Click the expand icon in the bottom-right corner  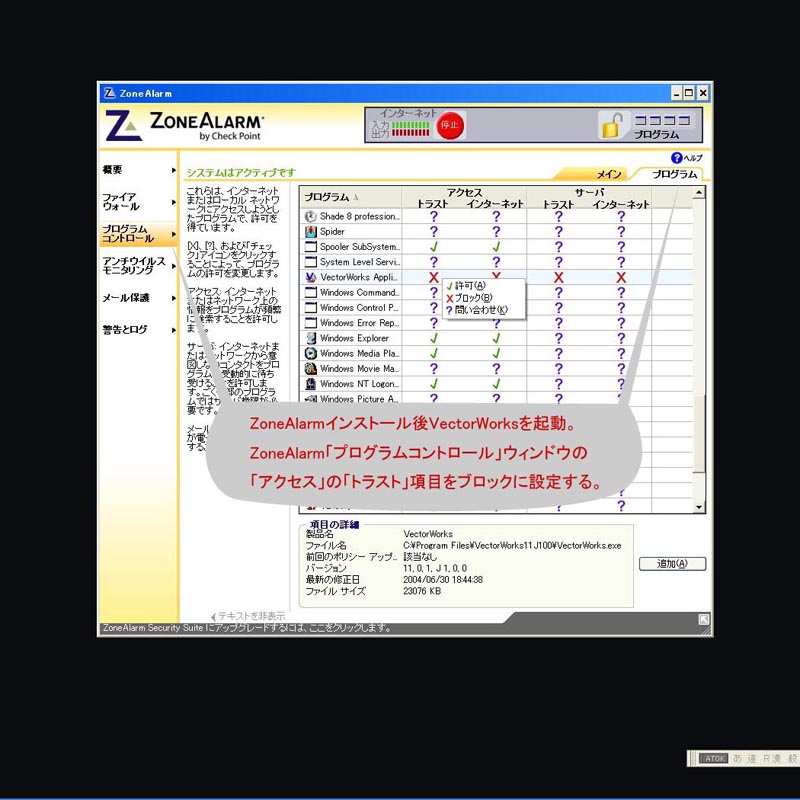704,619
